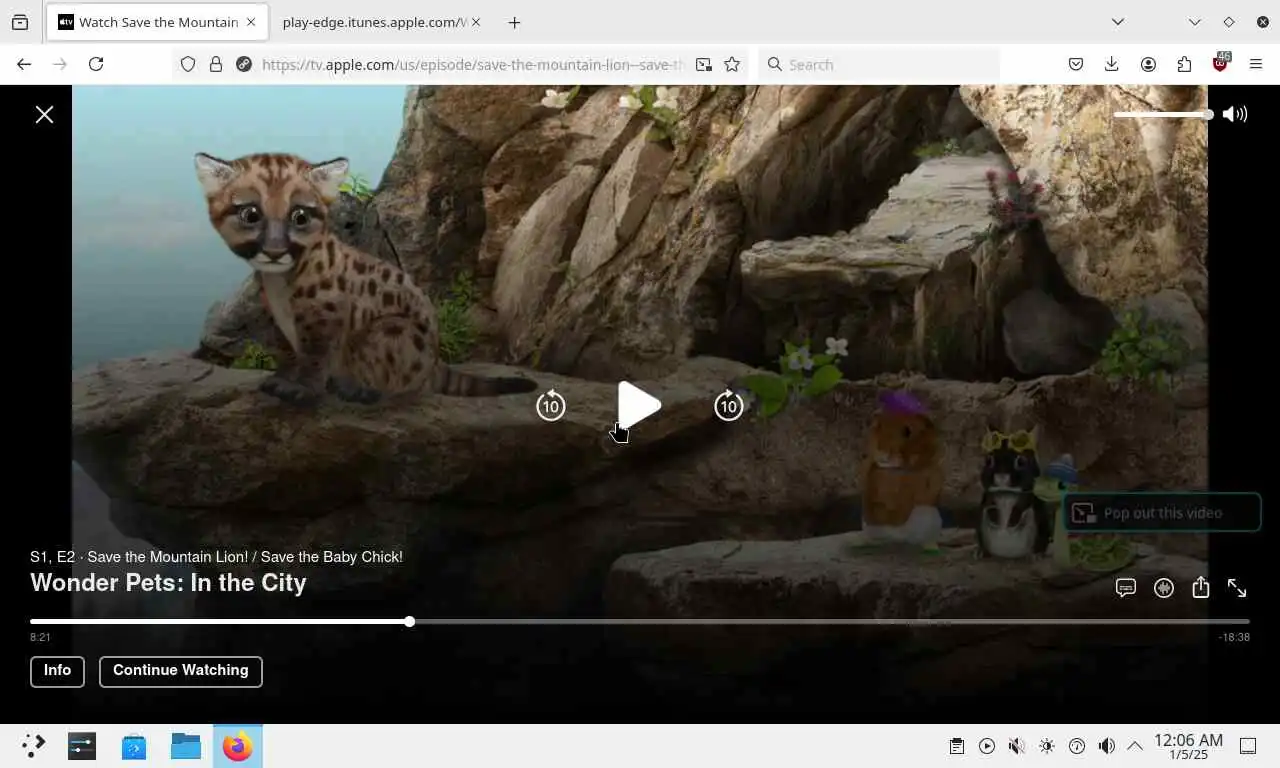Screen dimensions: 1280x768
Task: Click the window keep-below chevron in titlebar
Action: (1195, 22)
